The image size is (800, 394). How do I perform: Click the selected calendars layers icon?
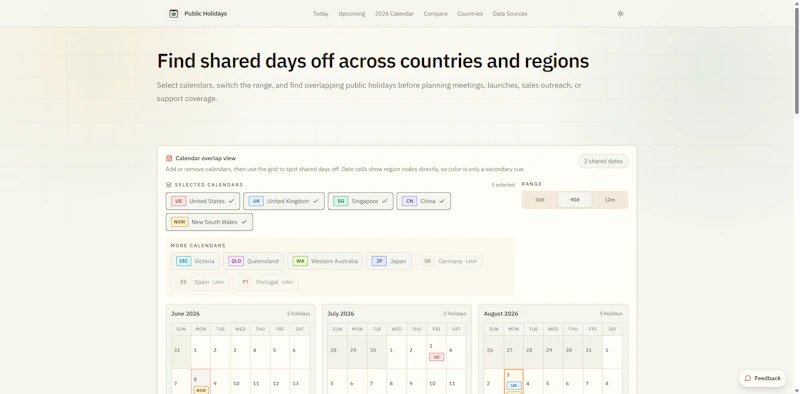[x=169, y=185]
